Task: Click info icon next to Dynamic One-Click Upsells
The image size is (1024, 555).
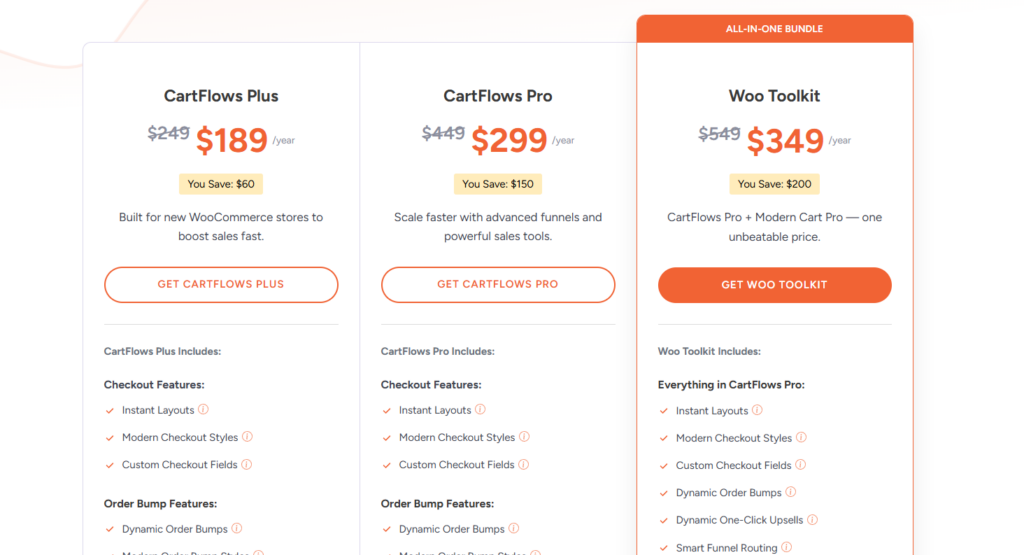Action: (812, 520)
